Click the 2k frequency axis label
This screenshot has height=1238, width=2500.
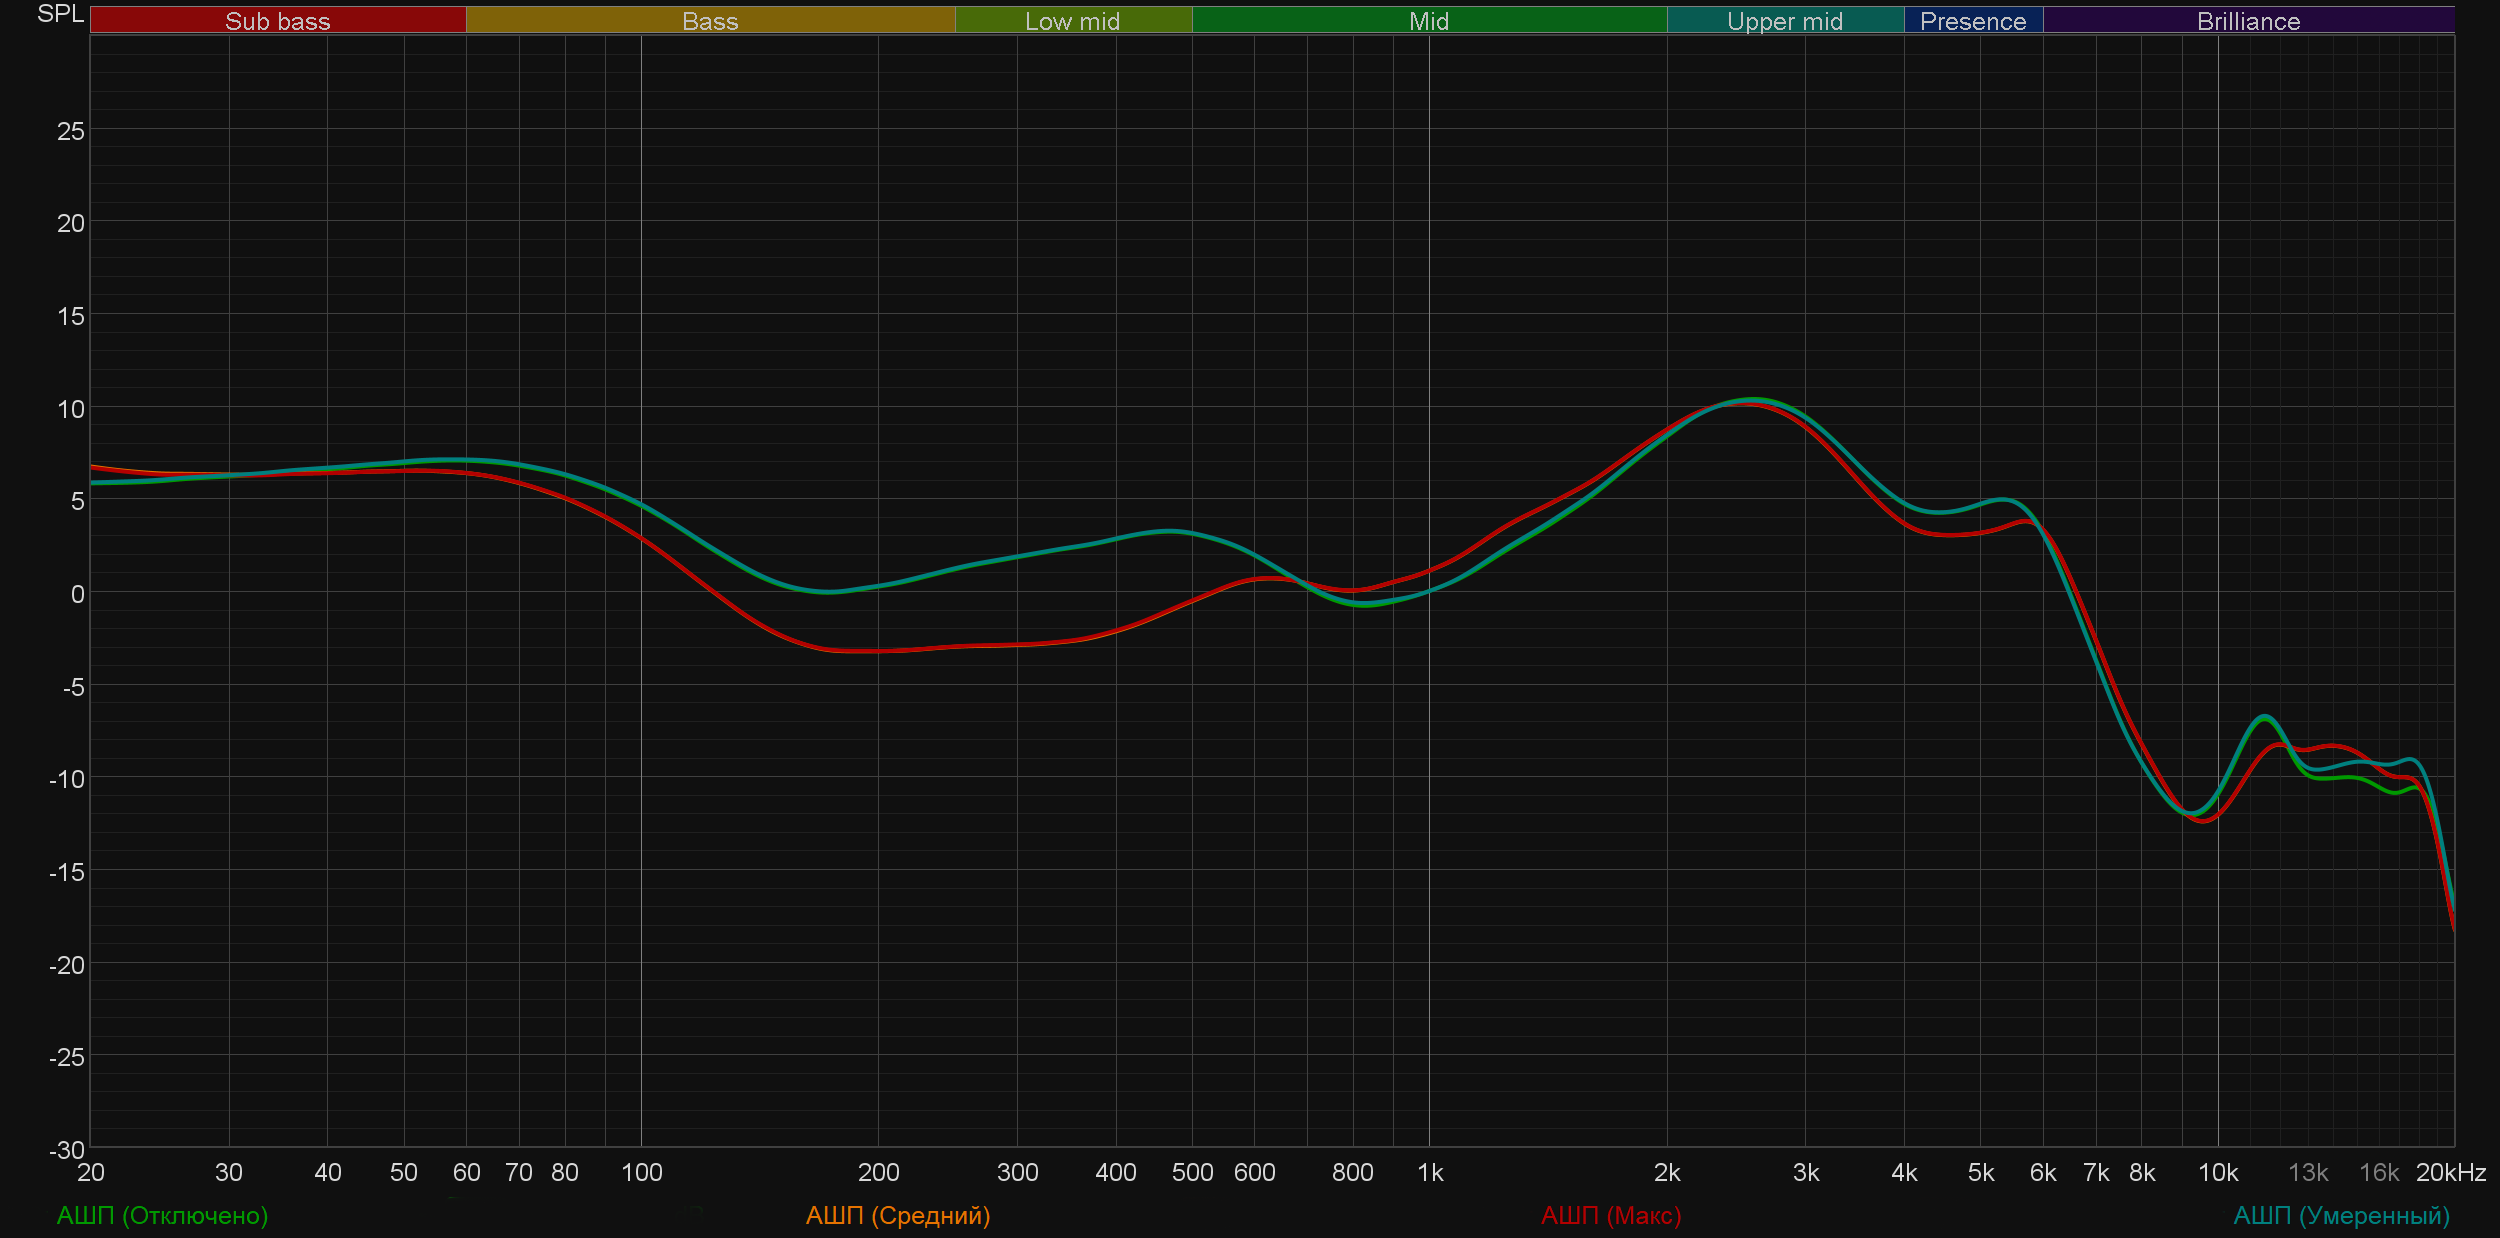coord(1667,1172)
